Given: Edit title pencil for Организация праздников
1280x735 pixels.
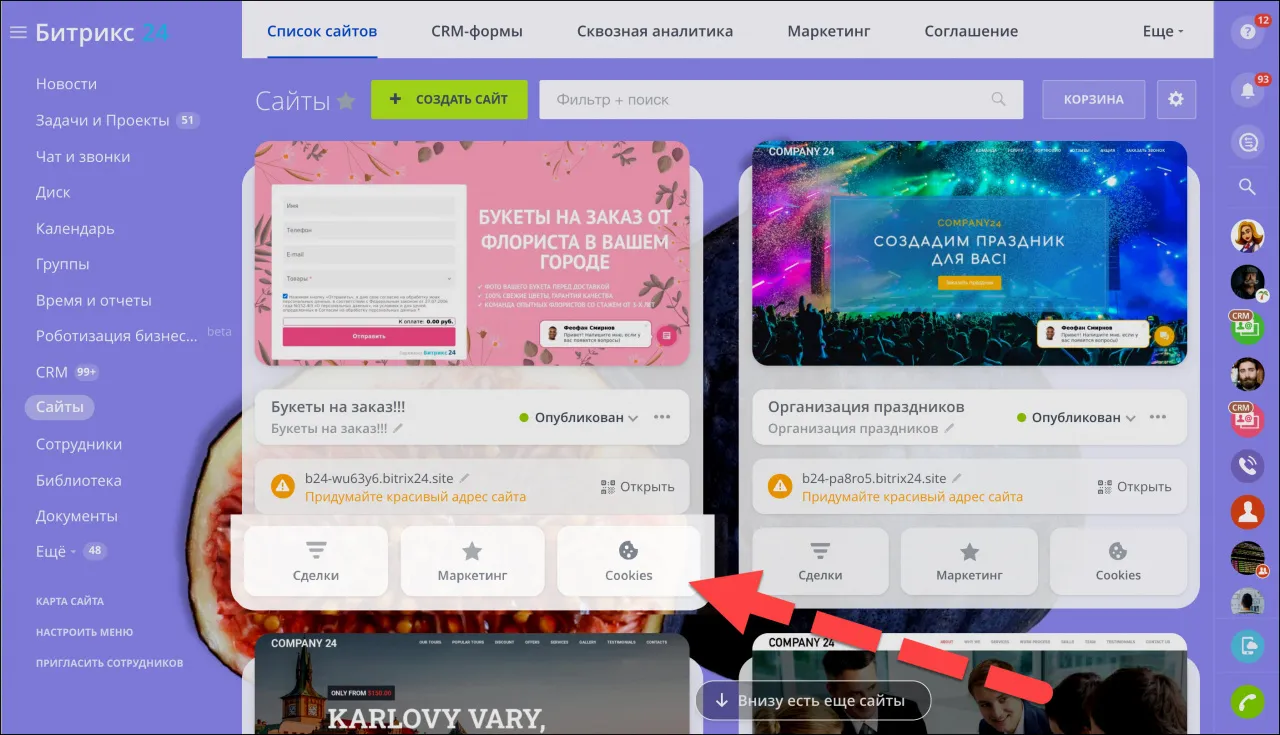Looking at the screenshot, I should (x=949, y=428).
